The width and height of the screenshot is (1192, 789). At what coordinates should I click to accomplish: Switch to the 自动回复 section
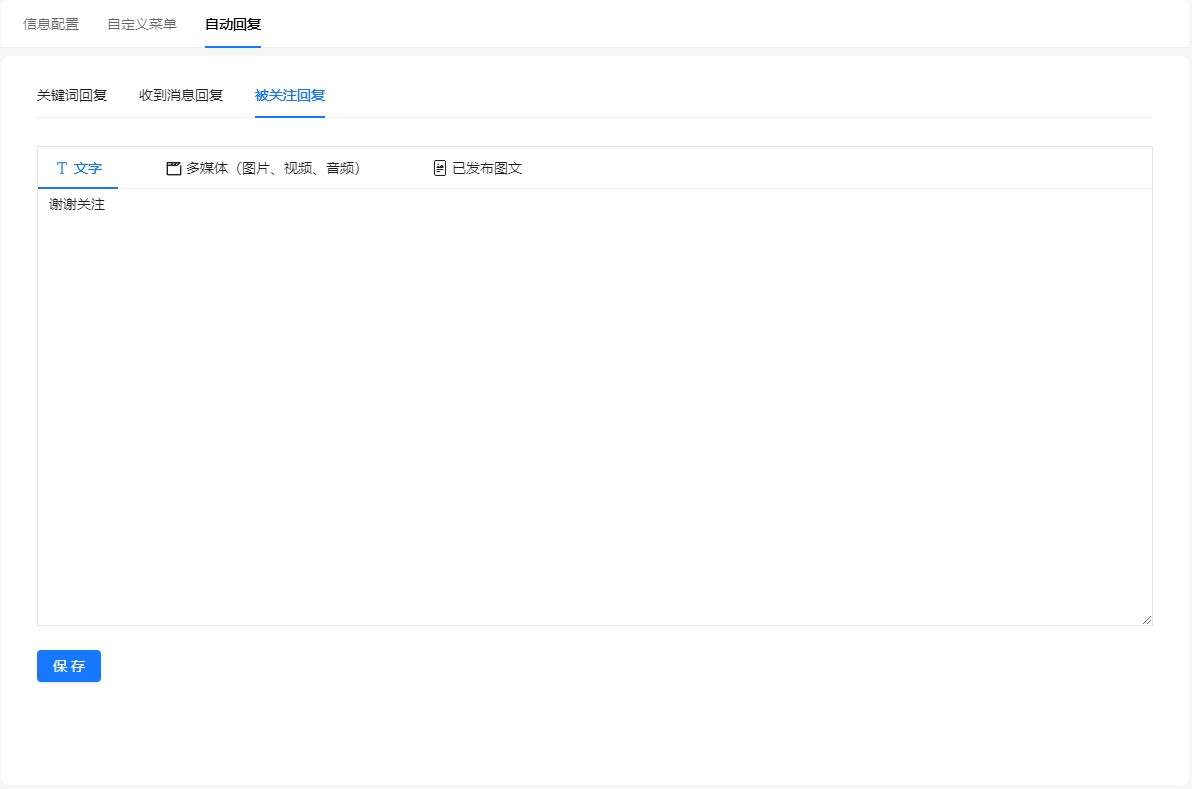(x=232, y=24)
